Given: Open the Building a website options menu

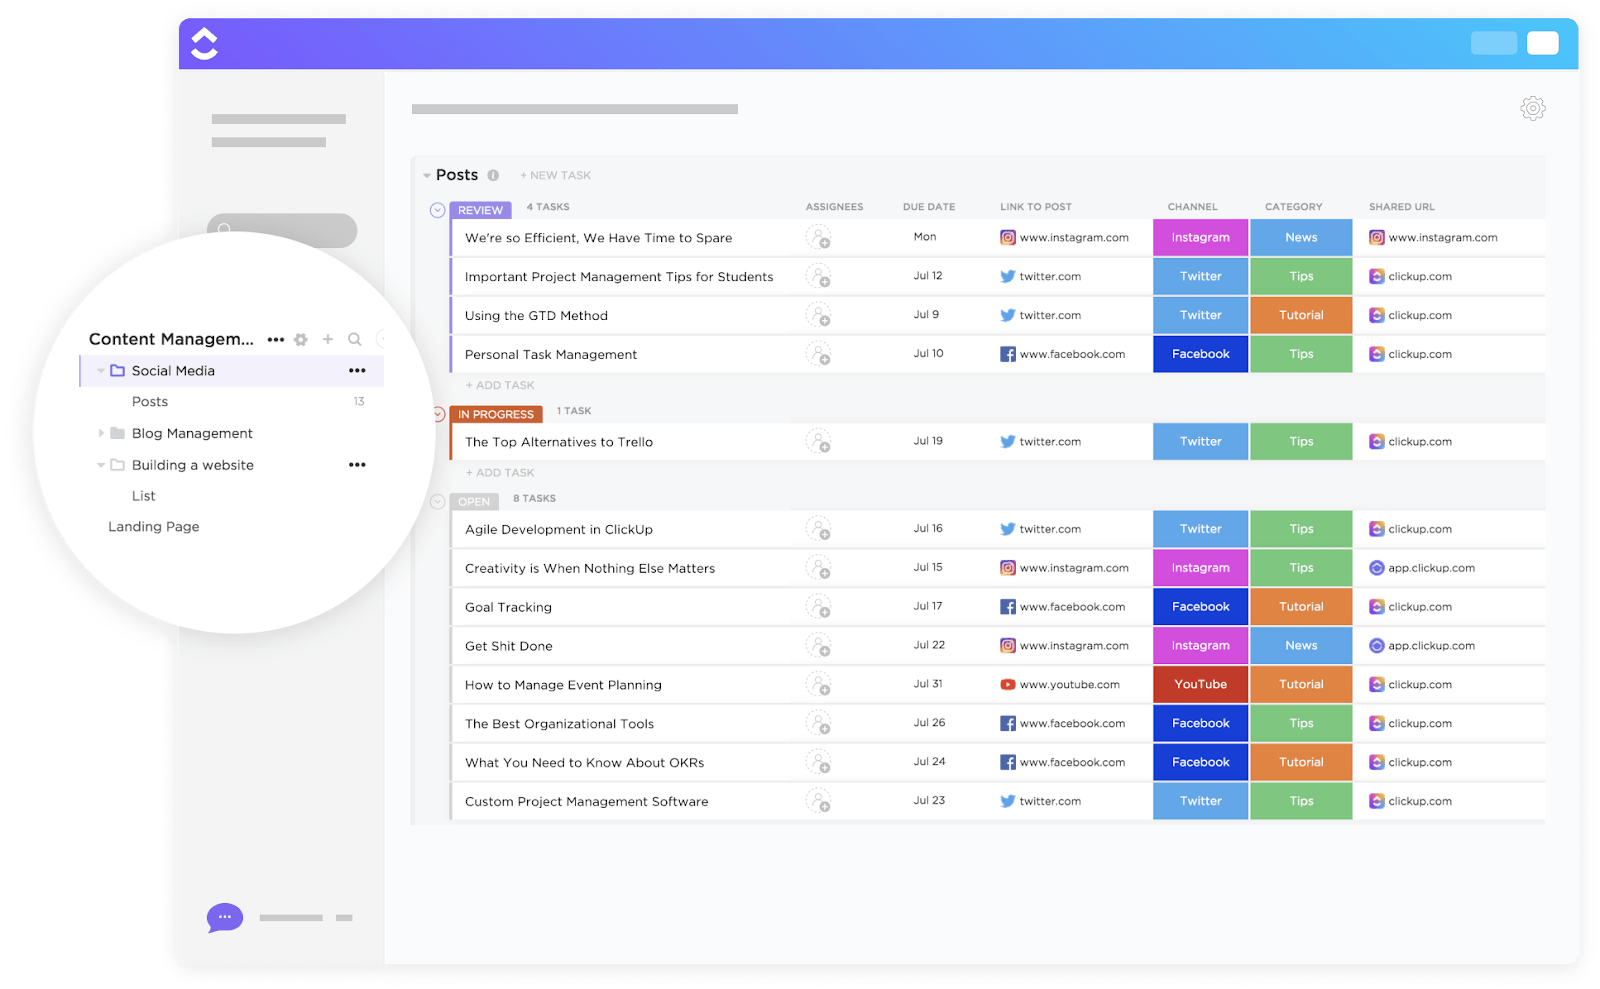Looking at the screenshot, I should point(357,464).
